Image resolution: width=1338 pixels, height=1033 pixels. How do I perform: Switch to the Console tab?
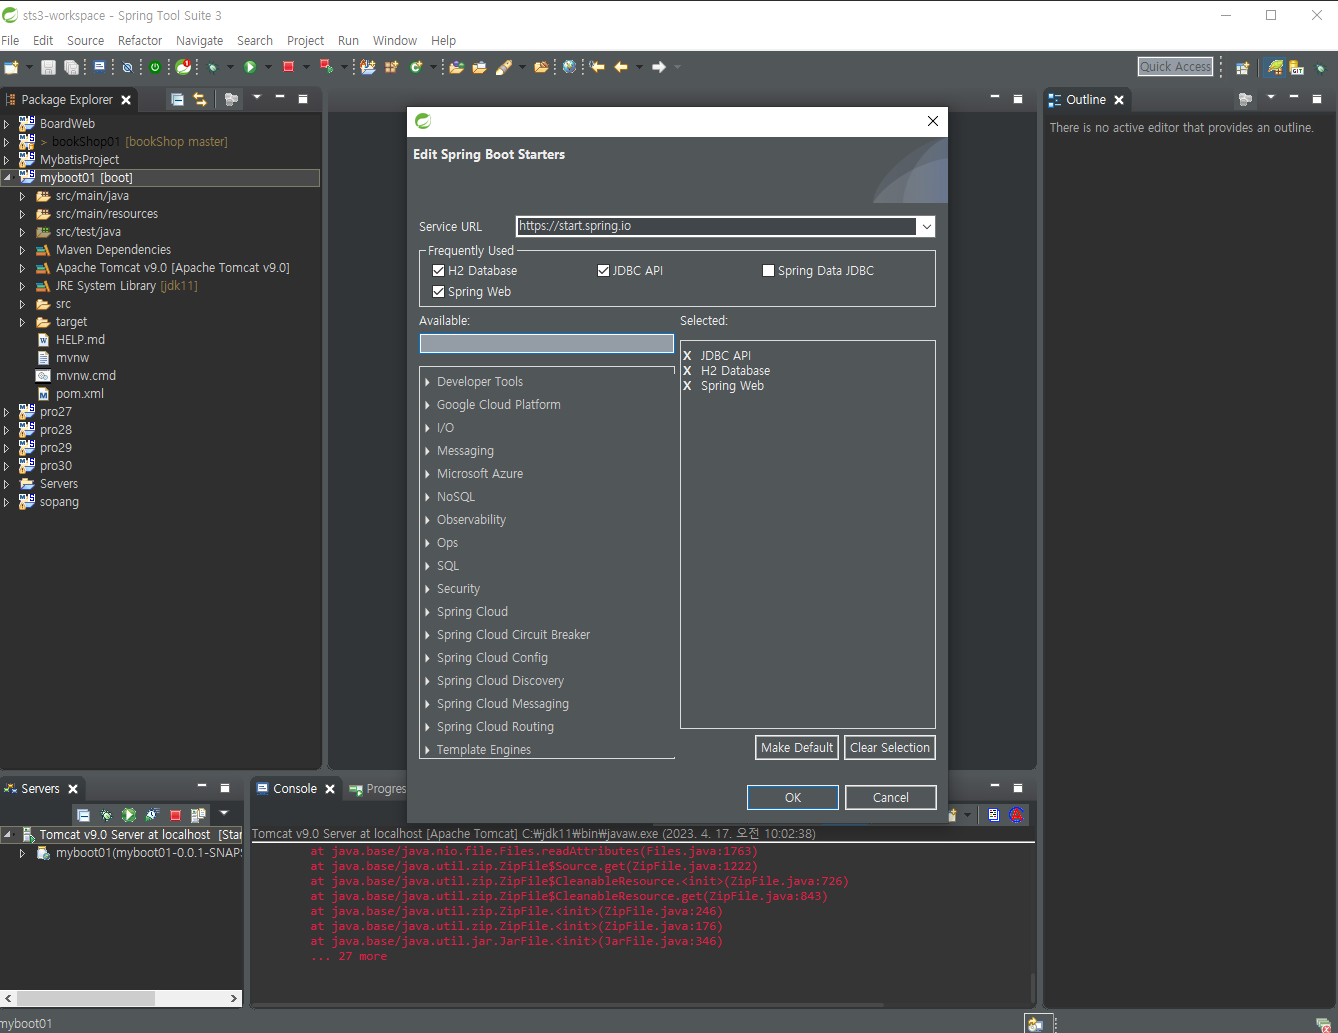pos(295,789)
